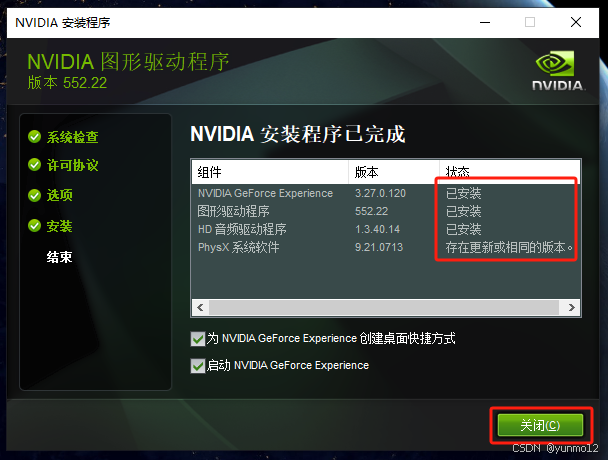Select the HD 音频驱动程序 component row

[386, 229]
